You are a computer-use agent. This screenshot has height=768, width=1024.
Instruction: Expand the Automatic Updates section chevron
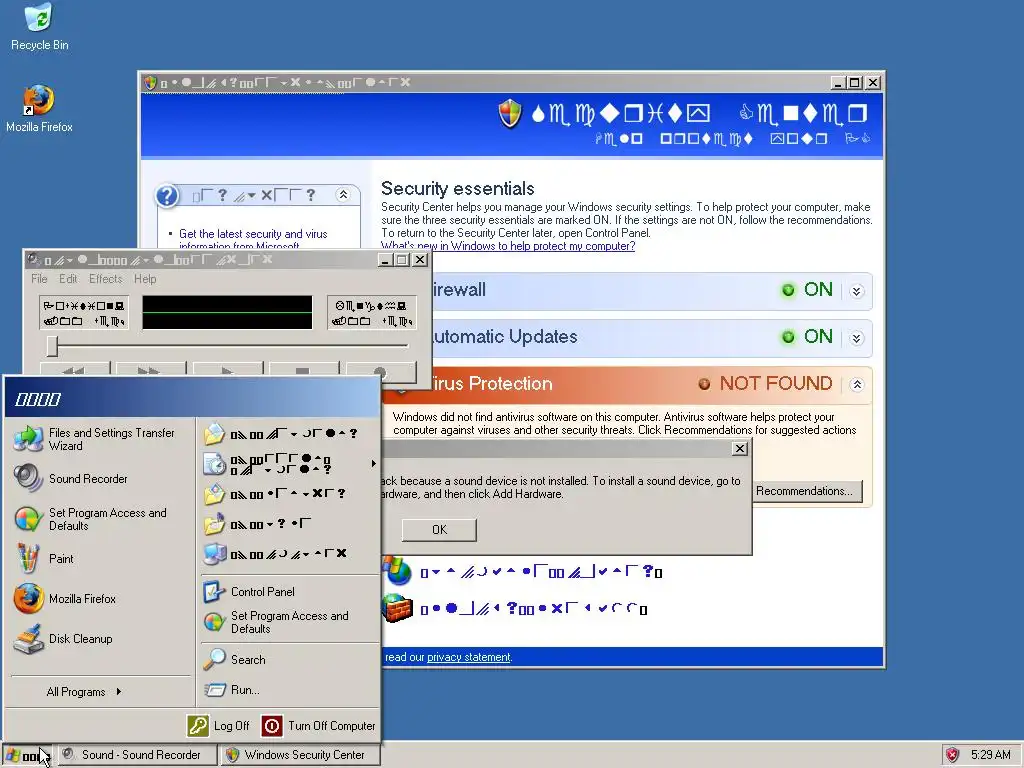point(857,338)
